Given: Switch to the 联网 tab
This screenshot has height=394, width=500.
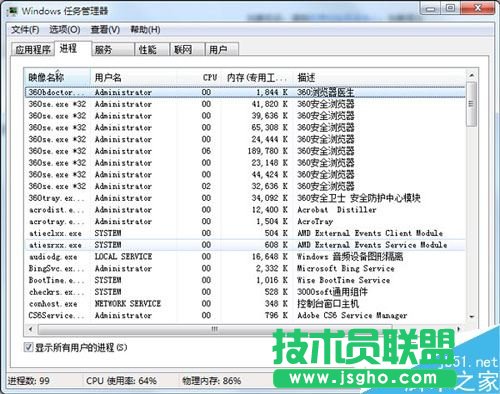Looking at the screenshot, I should tap(187, 50).
